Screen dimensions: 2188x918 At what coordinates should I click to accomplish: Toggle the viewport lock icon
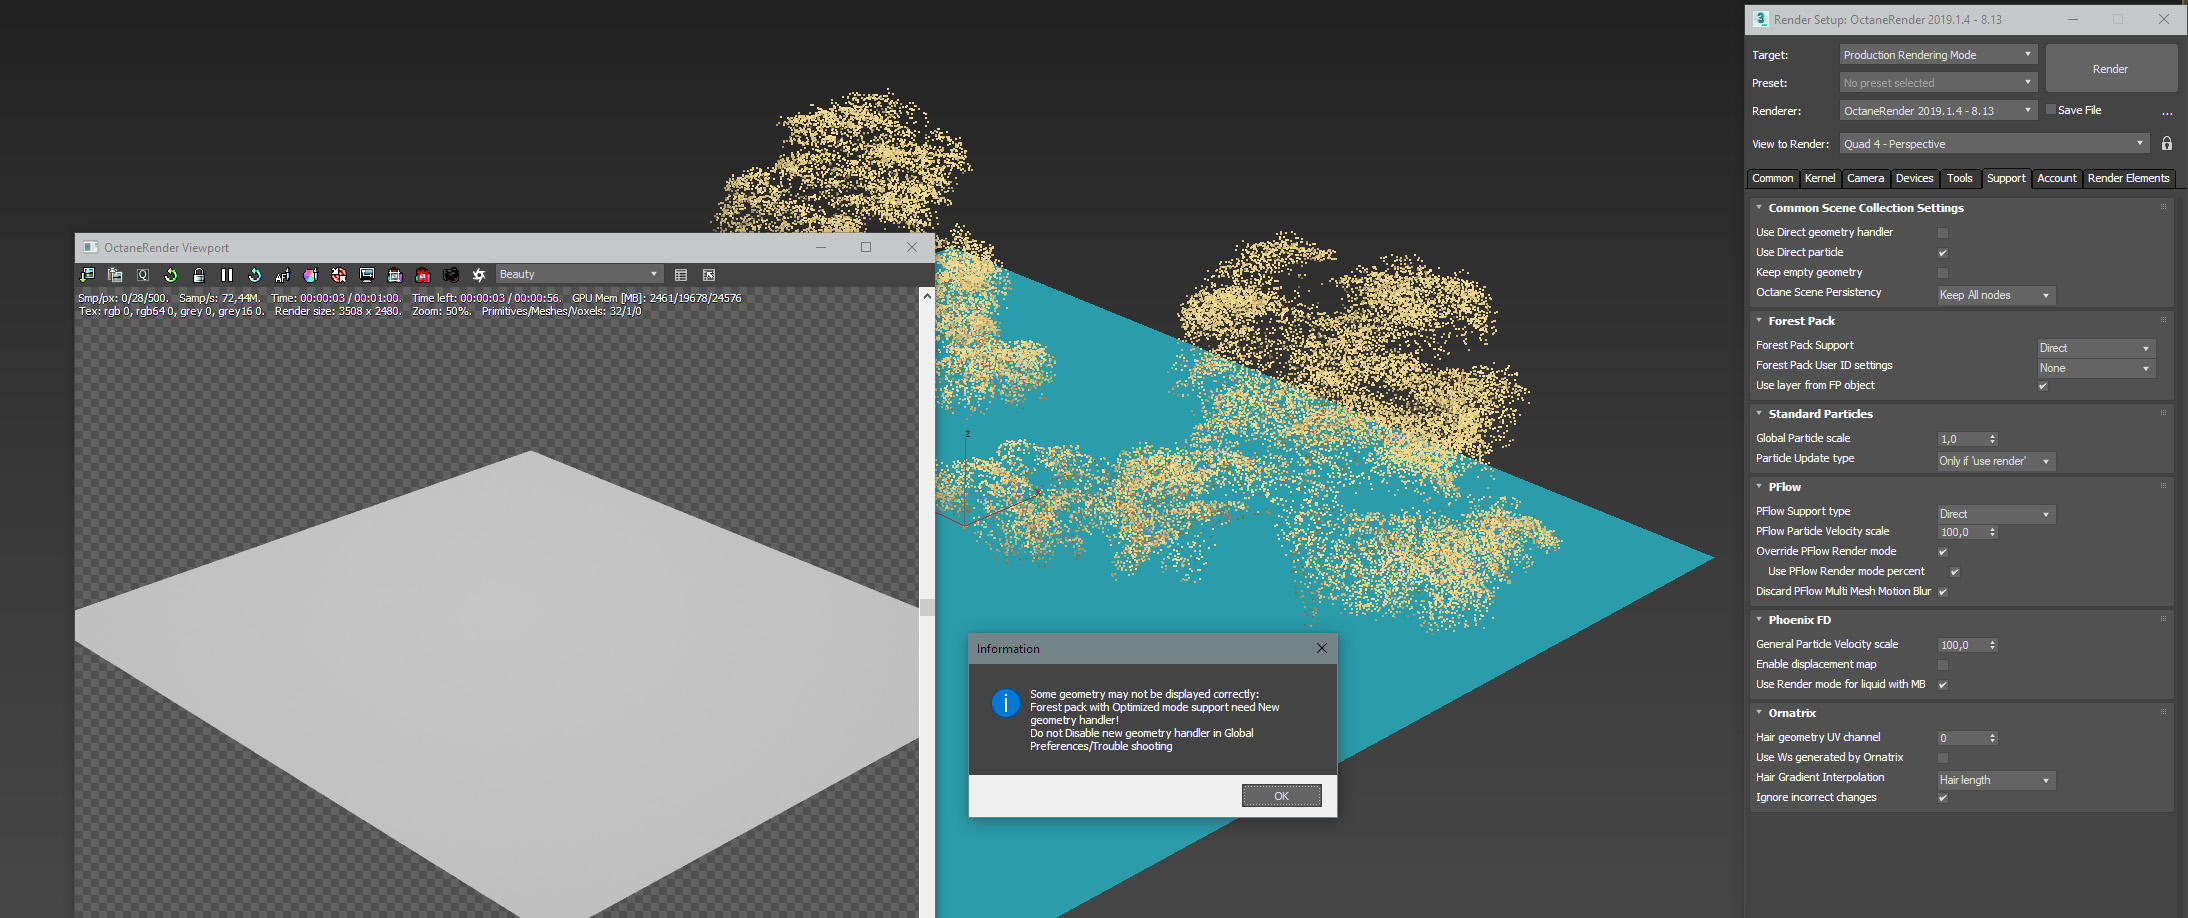click(199, 275)
